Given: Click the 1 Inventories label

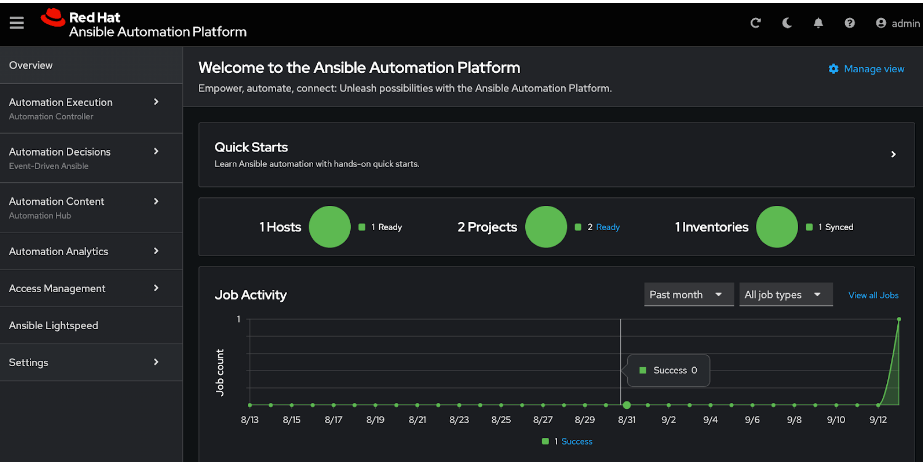Looking at the screenshot, I should [712, 227].
